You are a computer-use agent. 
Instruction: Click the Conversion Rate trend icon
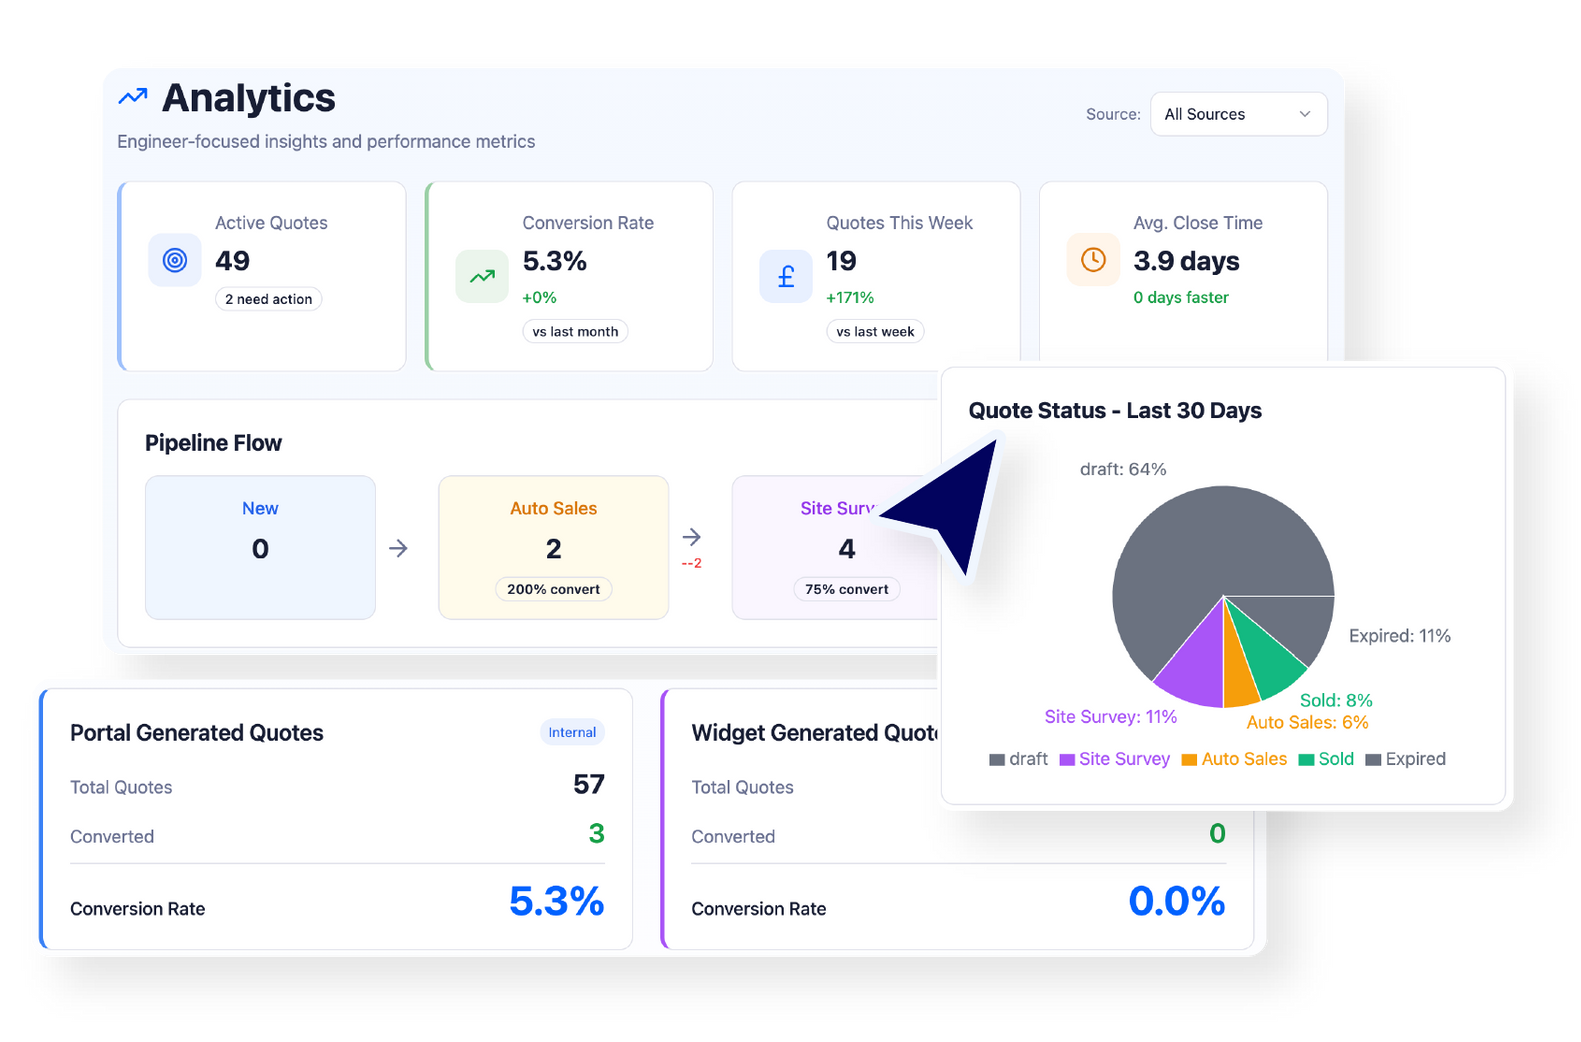pos(482,277)
